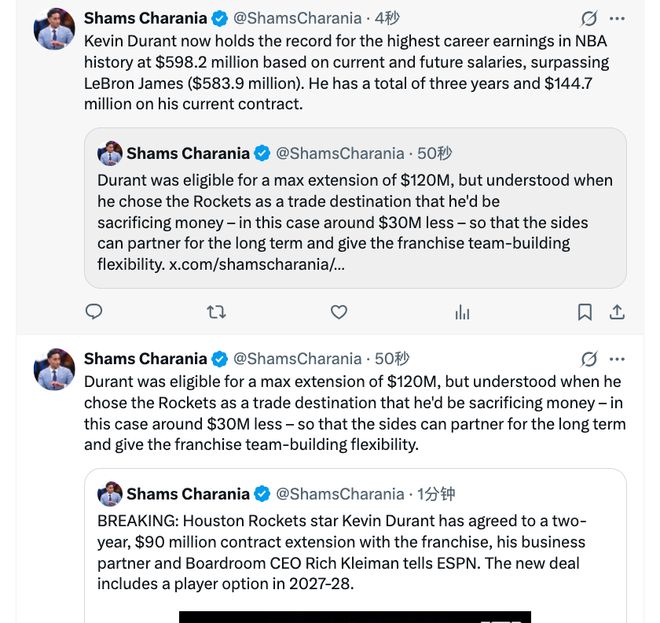The width and height of the screenshot is (660, 623).
Task: Open Grok icon on second tweet
Action: coord(589,359)
